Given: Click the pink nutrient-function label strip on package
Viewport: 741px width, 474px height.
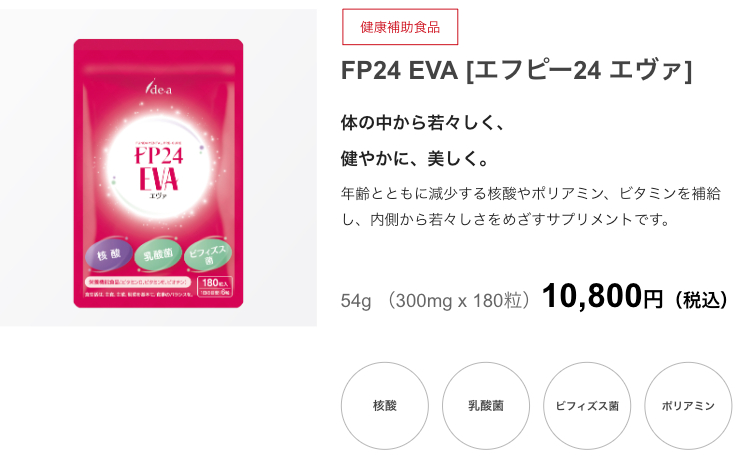Looking at the screenshot, I should (x=138, y=282).
